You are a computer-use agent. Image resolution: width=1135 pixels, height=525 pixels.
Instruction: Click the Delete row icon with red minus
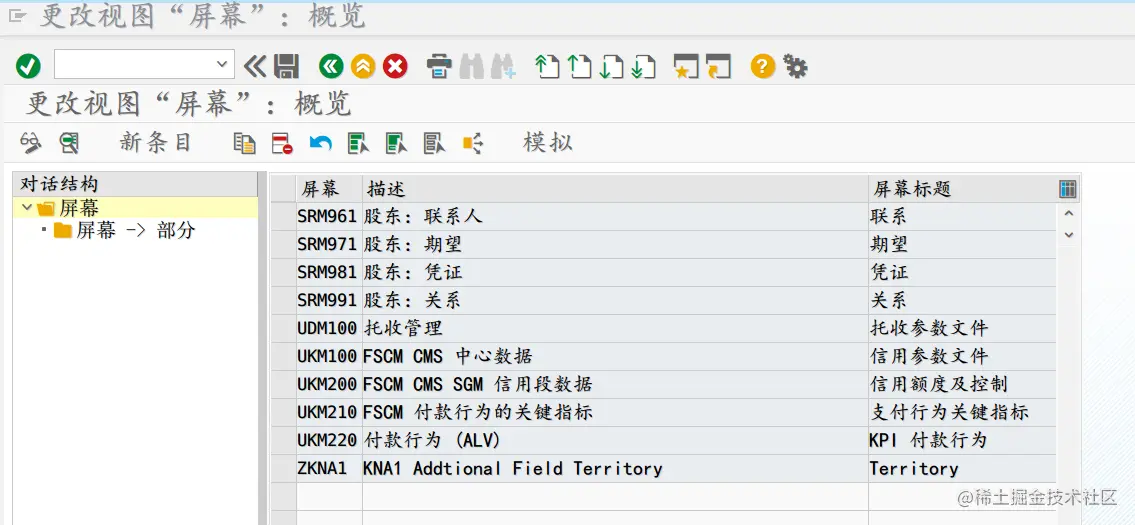click(282, 143)
